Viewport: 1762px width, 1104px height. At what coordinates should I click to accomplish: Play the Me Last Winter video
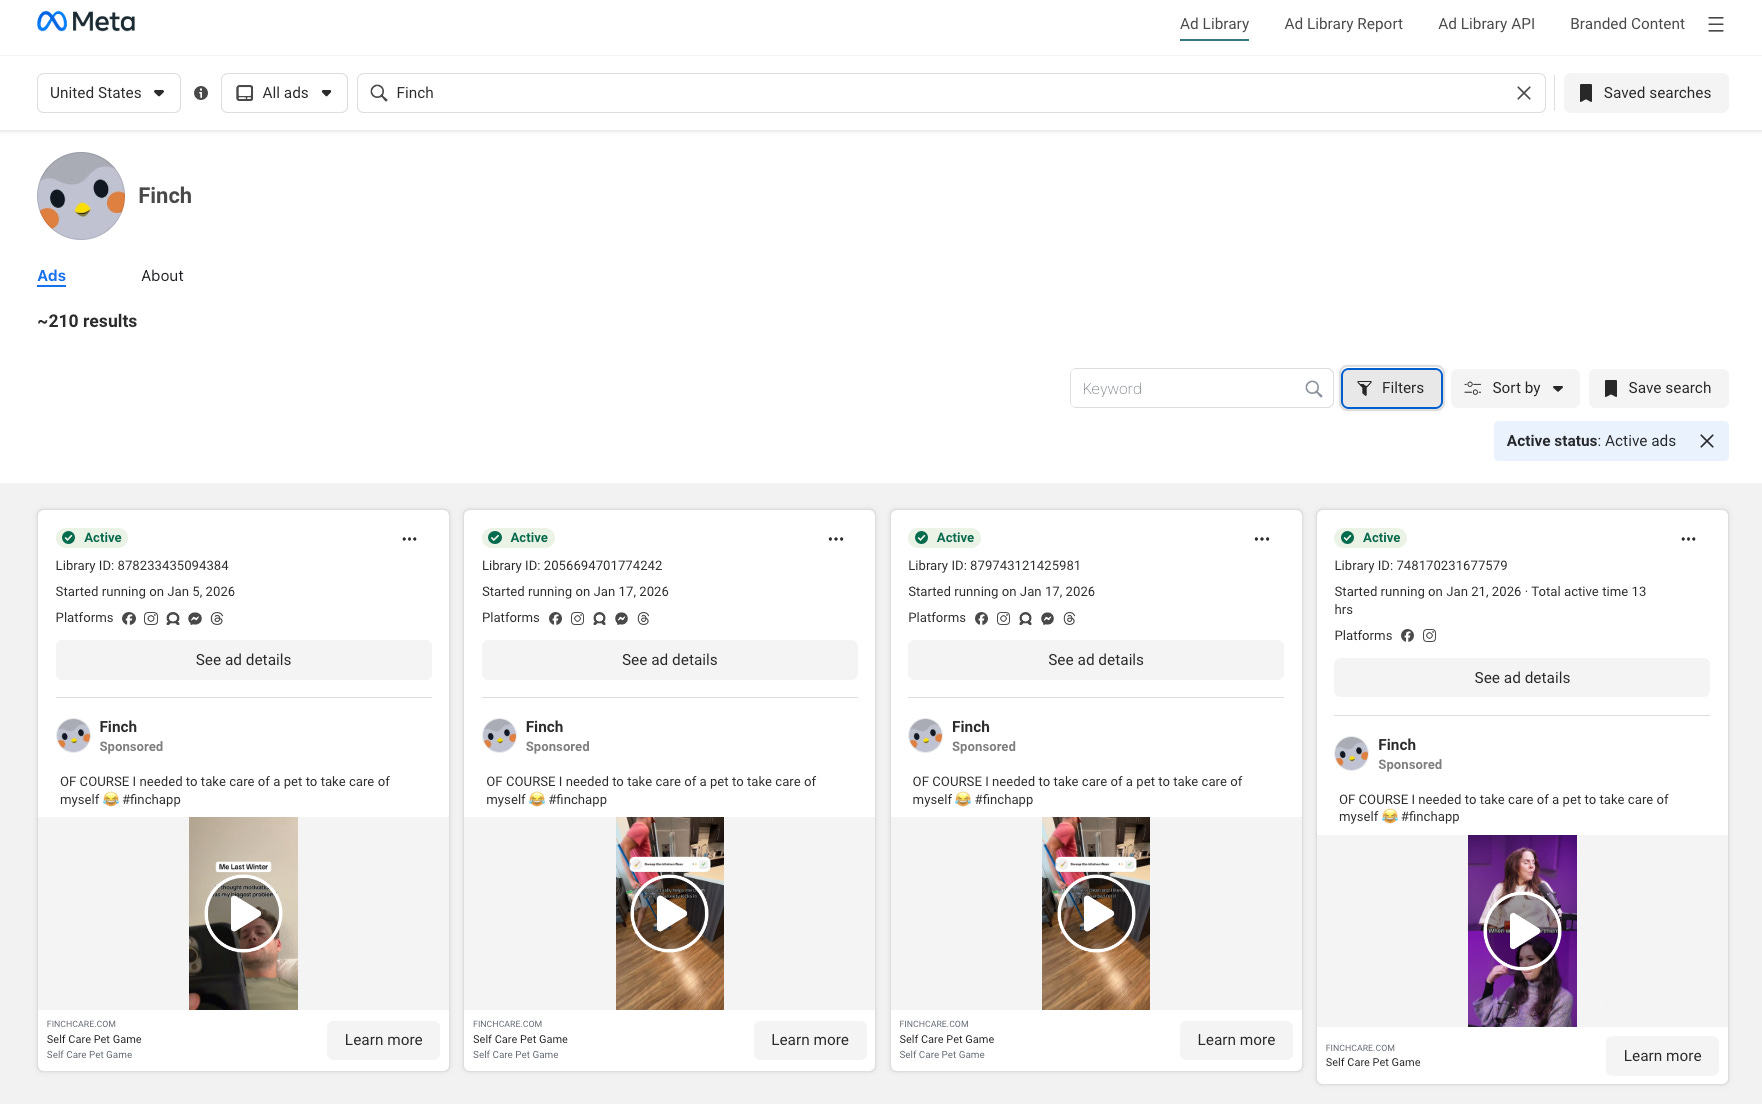click(244, 913)
